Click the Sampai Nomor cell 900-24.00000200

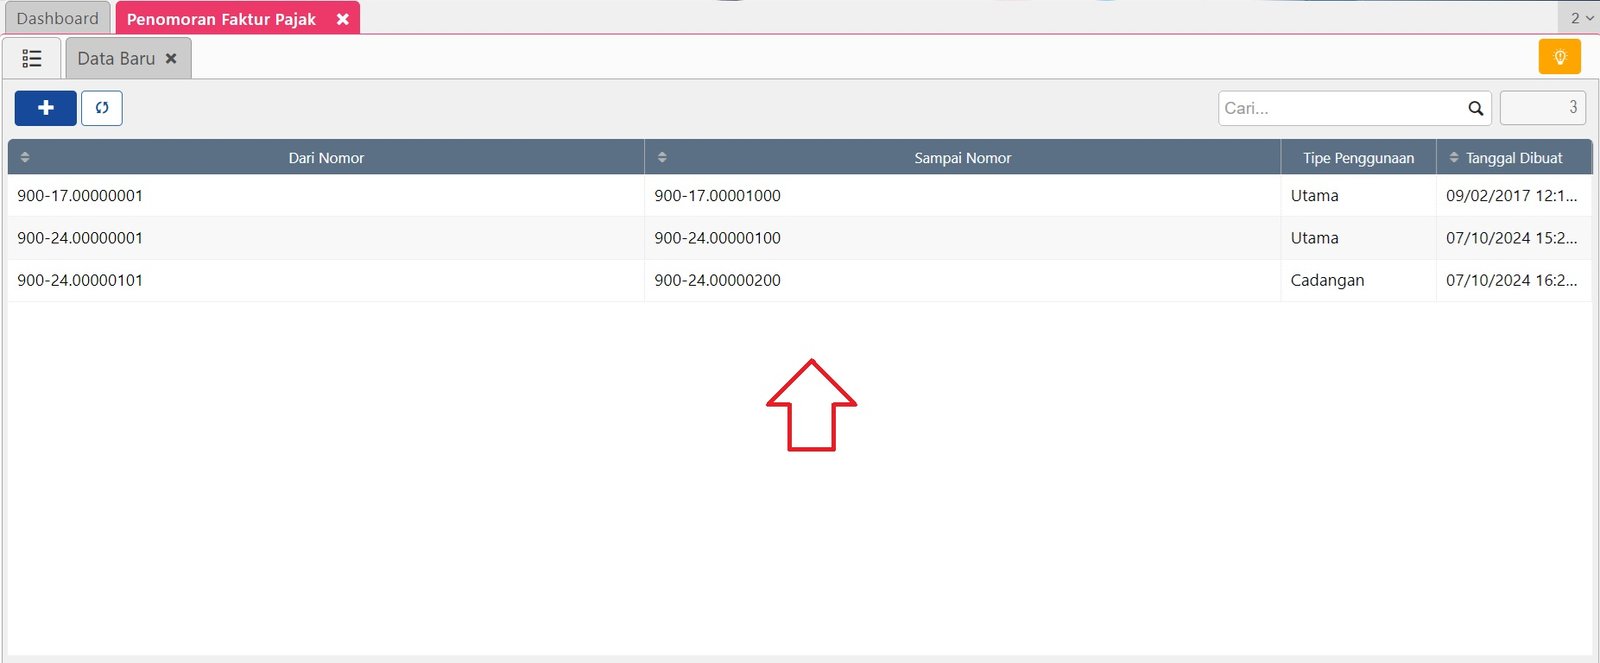[717, 281]
